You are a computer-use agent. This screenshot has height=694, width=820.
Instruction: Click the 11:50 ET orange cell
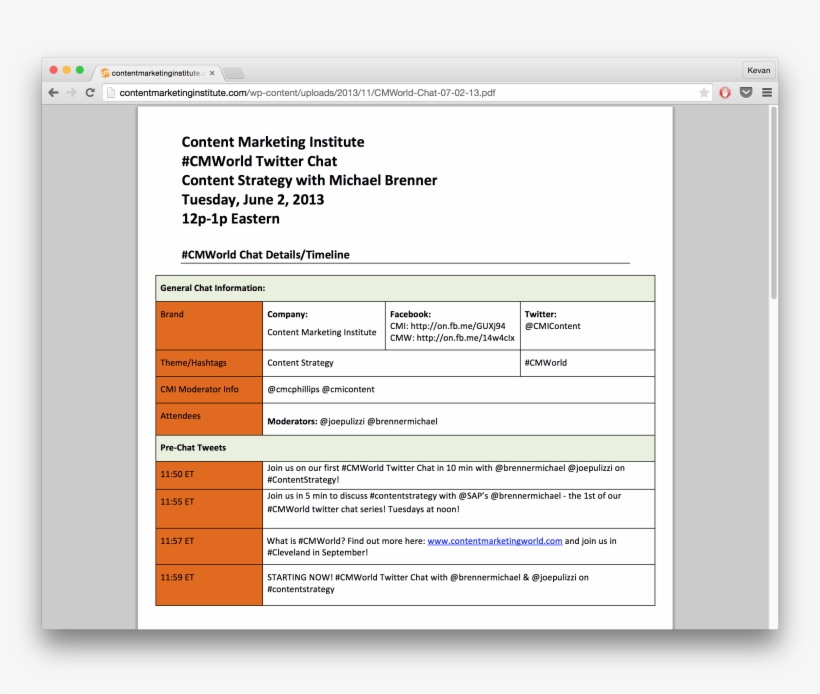pos(209,475)
